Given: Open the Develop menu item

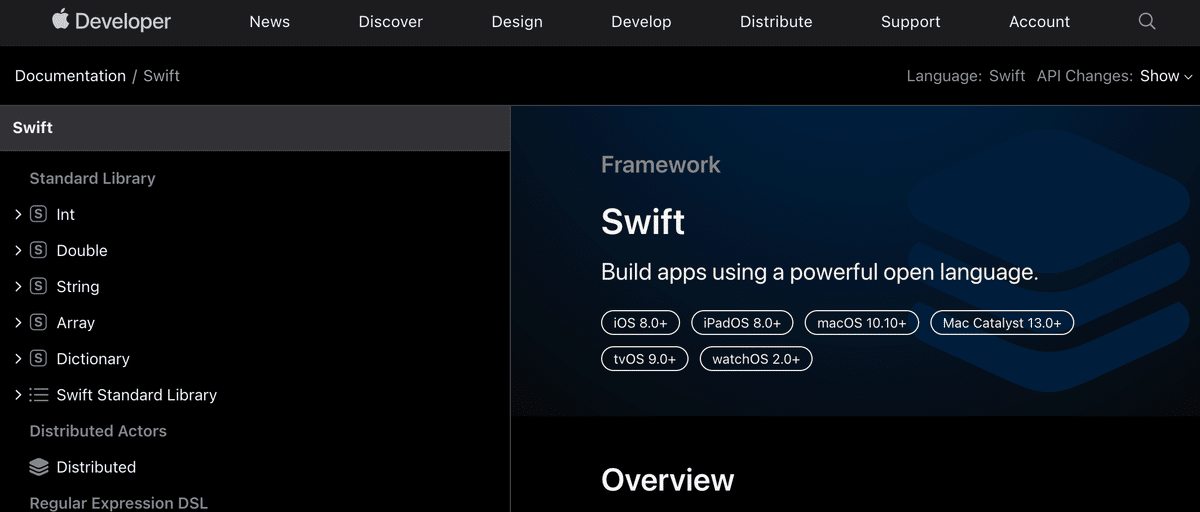Looking at the screenshot, I should click(641, 21).
